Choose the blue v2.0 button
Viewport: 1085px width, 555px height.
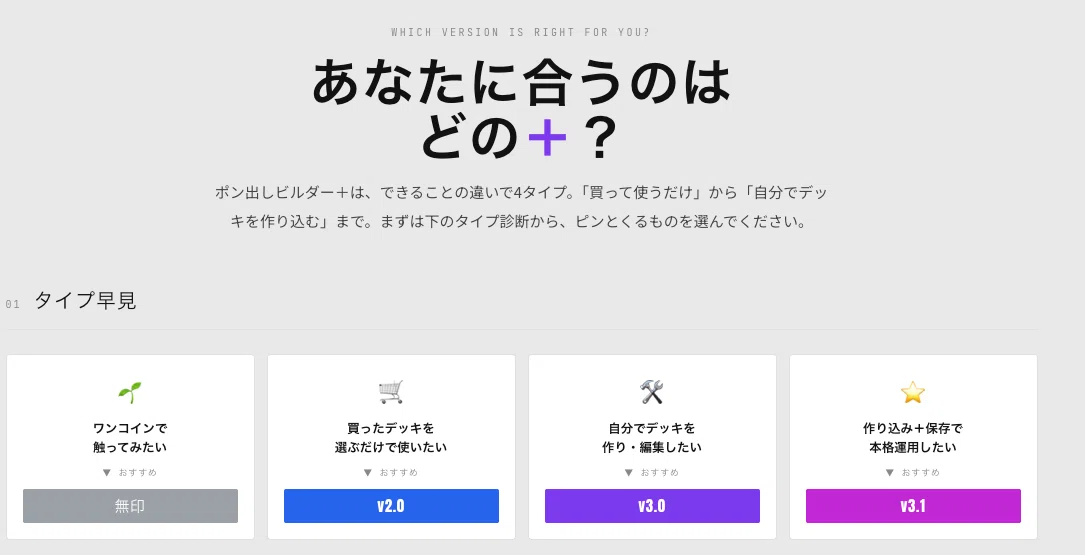391,506
